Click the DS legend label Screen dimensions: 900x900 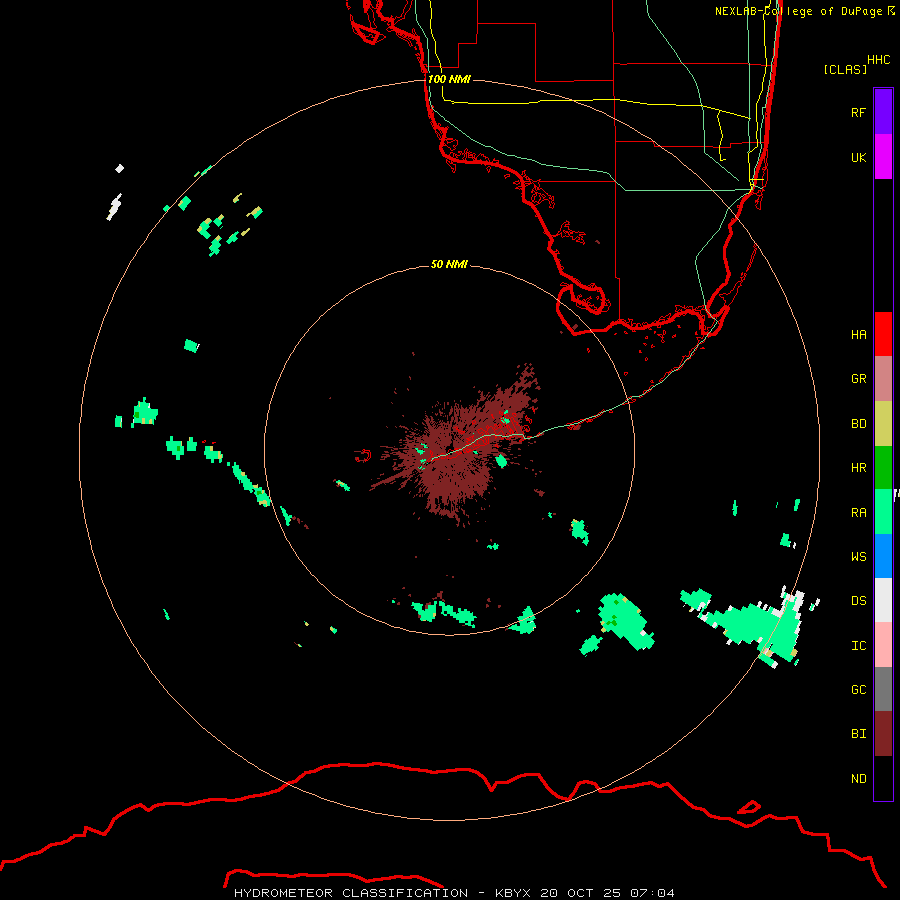858,601
